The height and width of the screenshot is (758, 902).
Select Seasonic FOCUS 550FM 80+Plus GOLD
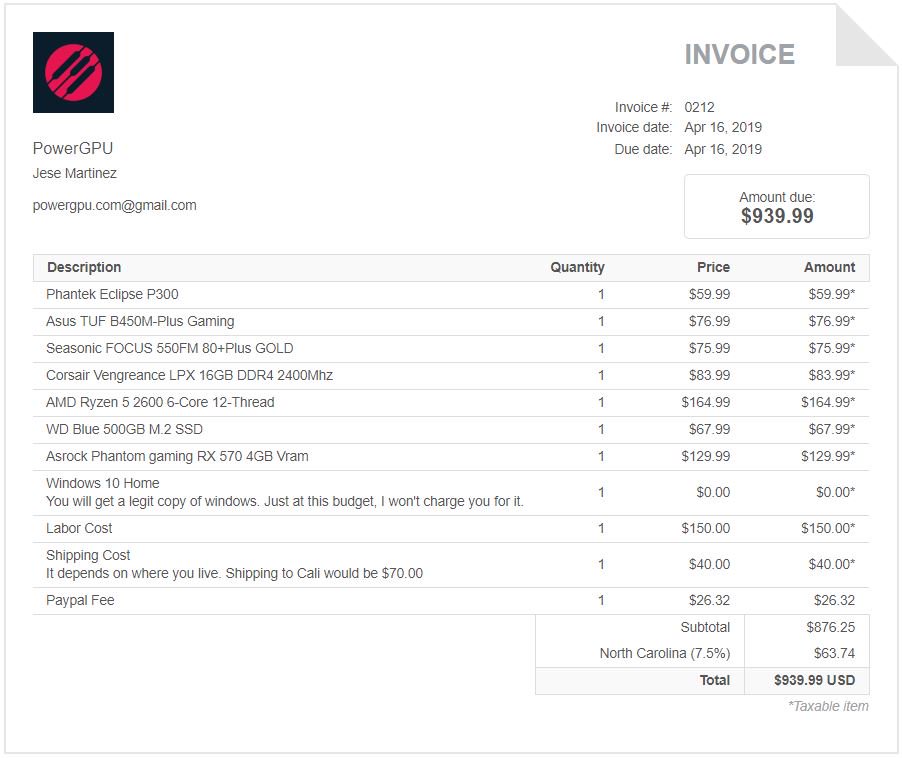170,349
